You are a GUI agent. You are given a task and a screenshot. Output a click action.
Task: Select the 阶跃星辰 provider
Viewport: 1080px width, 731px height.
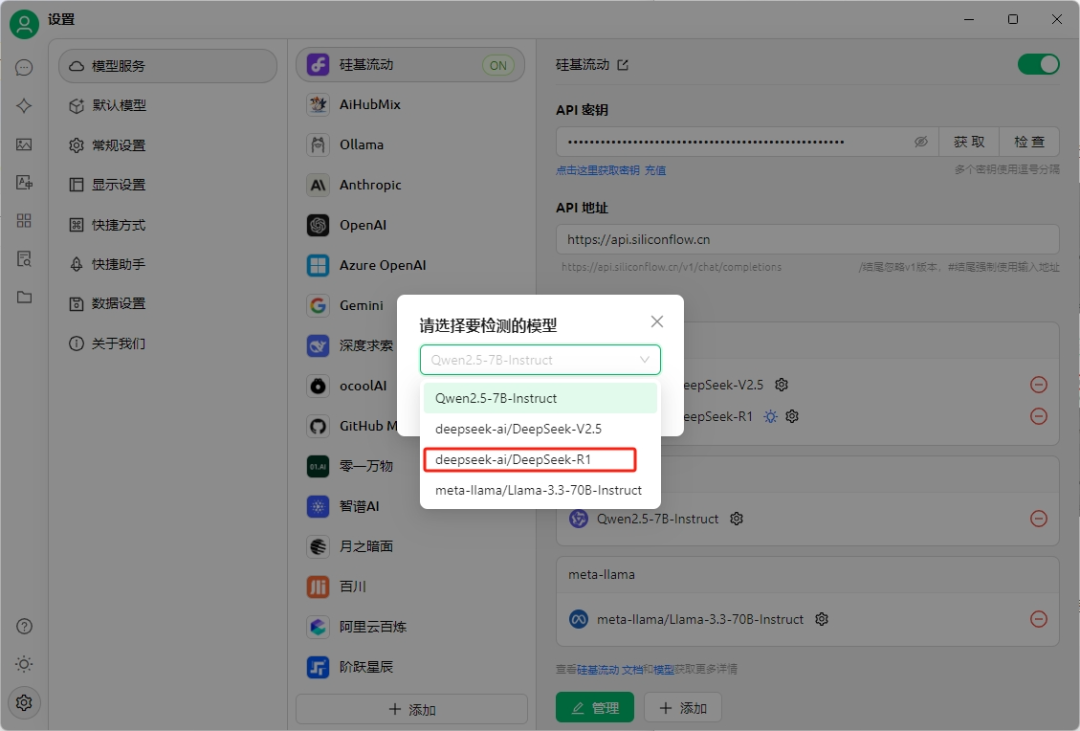click(x=411, y=667)
